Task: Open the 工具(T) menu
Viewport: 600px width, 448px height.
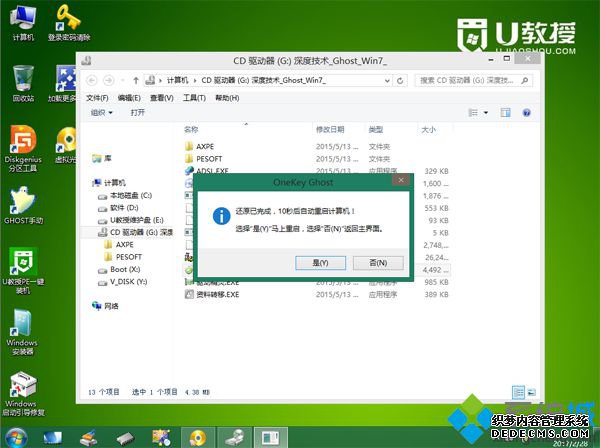Action: (194, 98)
